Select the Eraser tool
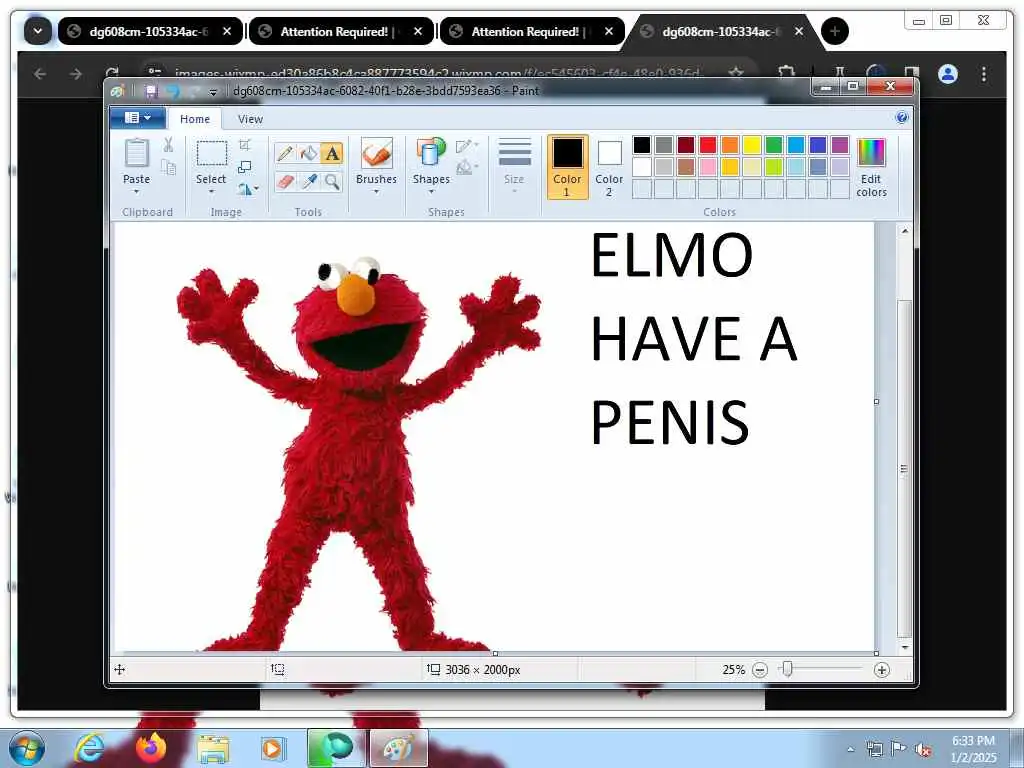 [285, 181]
